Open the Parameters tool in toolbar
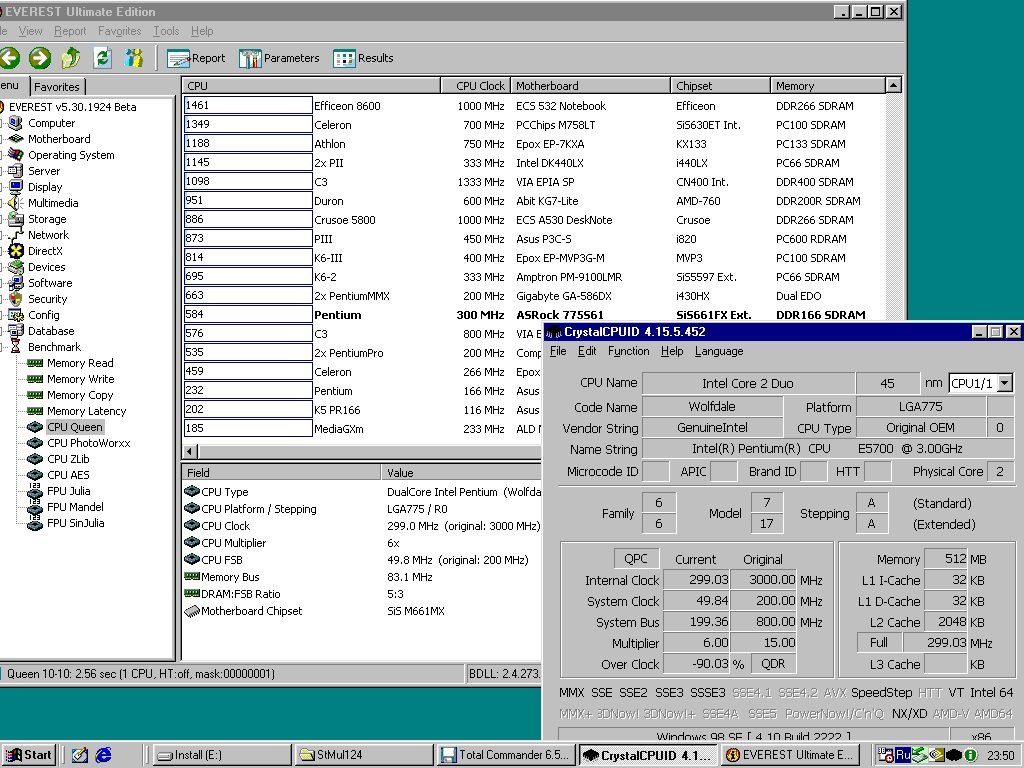Image resolution: width=1024 pixels, height=768 pixels. point(279,58)
